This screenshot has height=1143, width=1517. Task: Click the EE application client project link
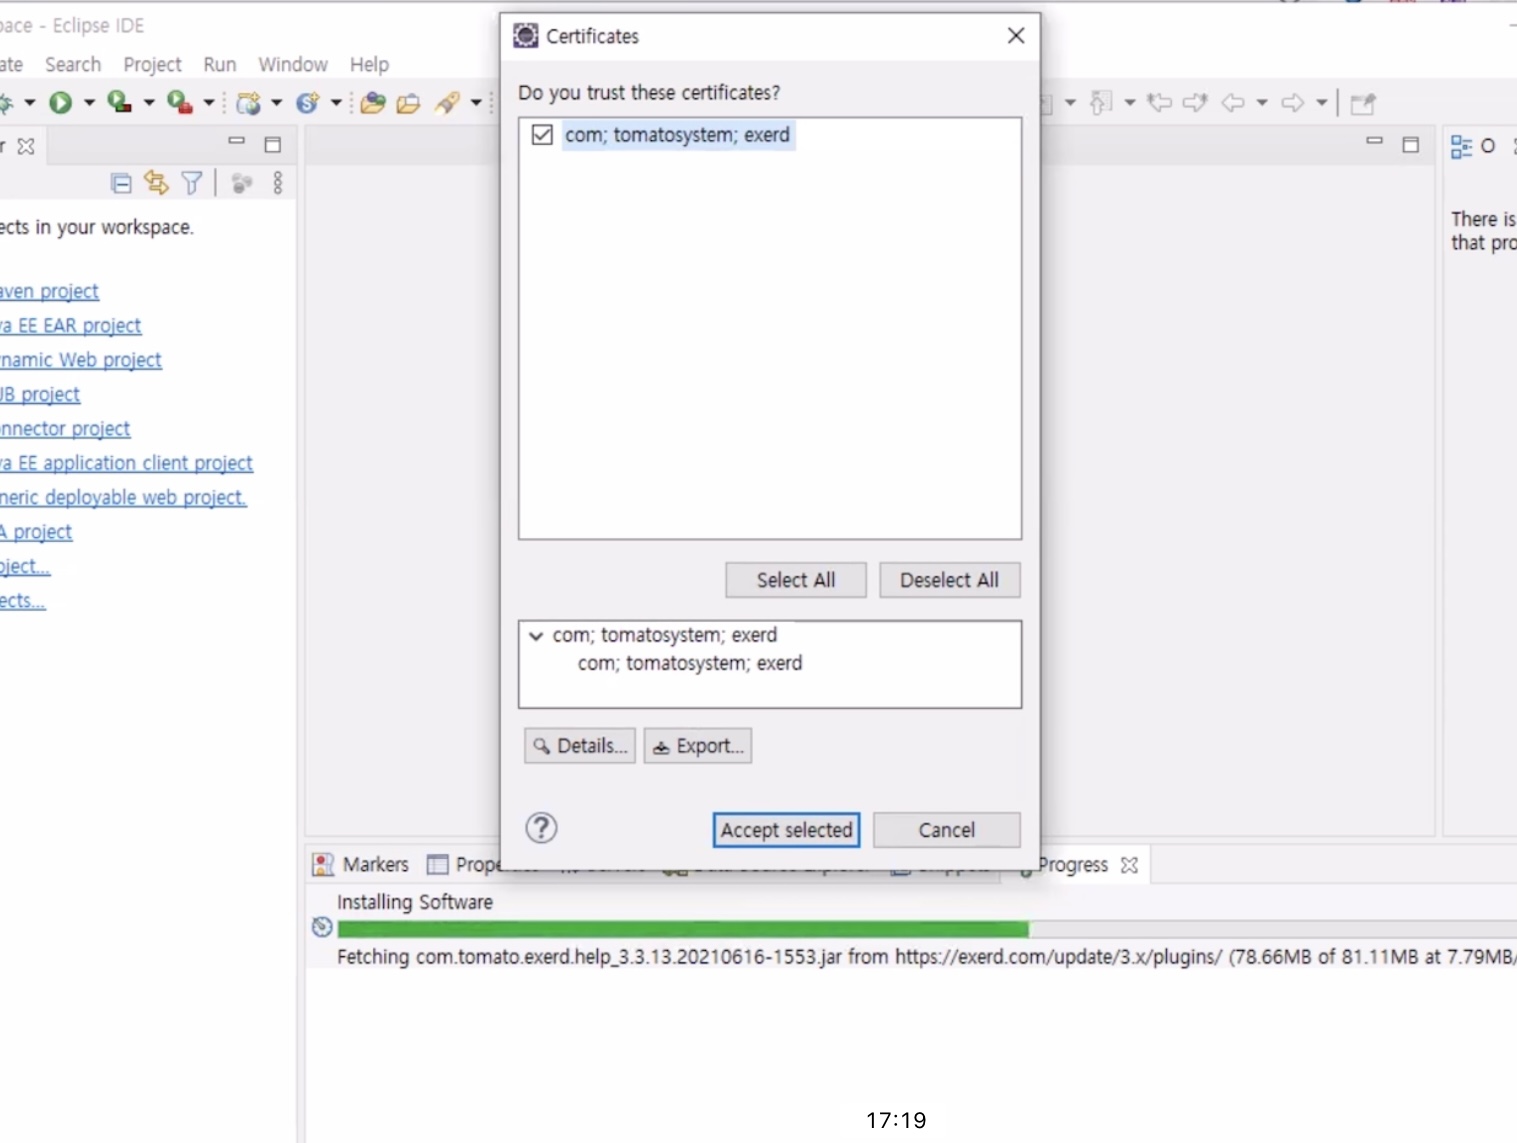tap(127, 462)
